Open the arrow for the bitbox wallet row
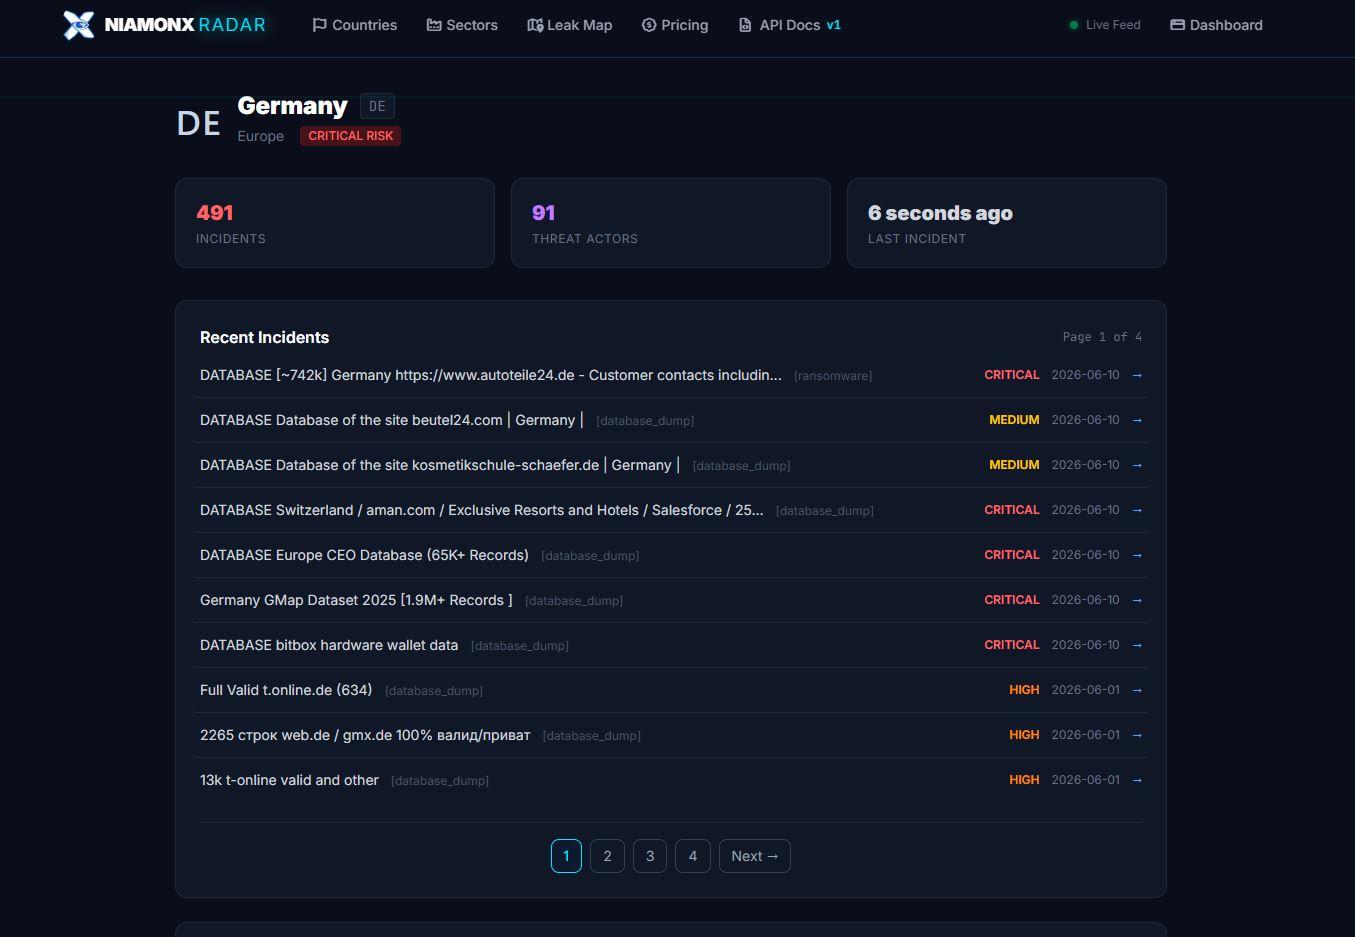This screenshot has height=937, width=1355. pyautogui.click(x=1137, y=645)
